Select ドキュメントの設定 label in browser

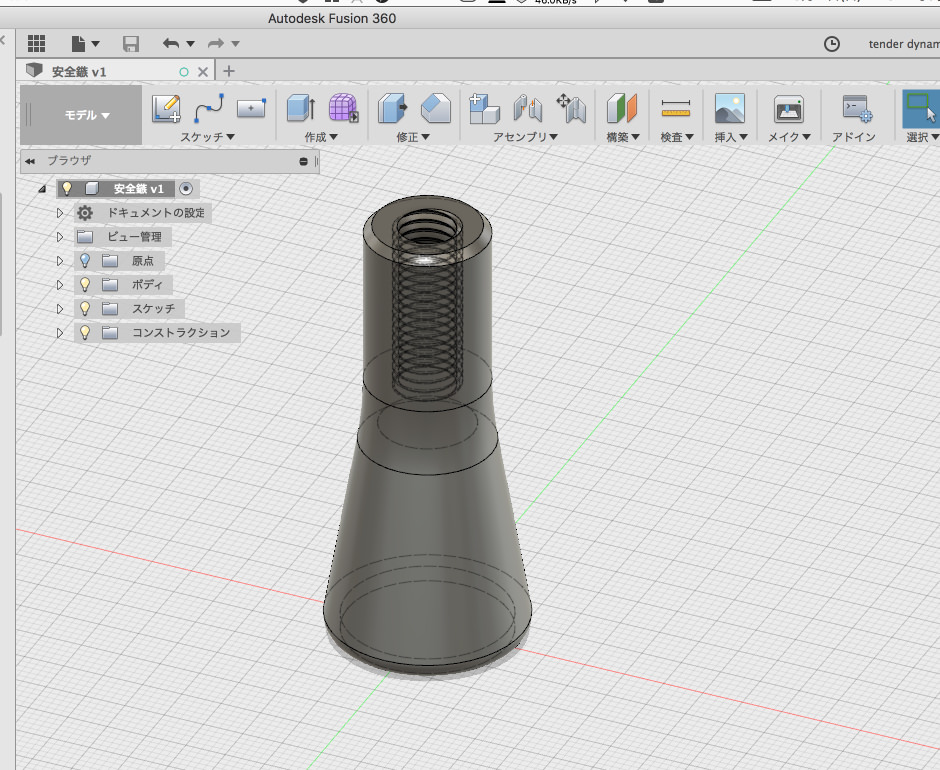click(156, 213)
